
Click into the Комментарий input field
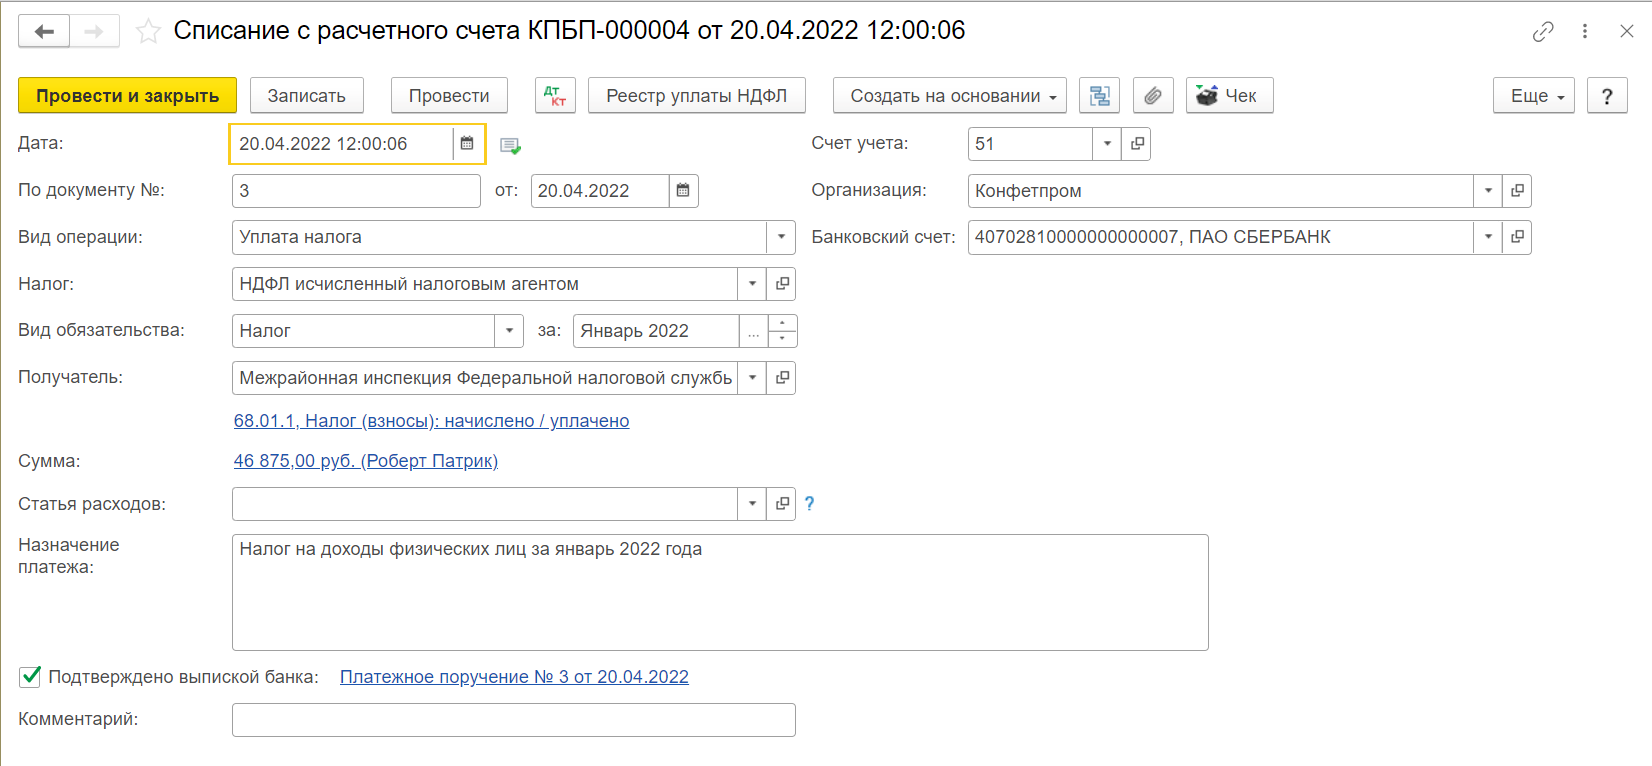(x=513, y=720)
